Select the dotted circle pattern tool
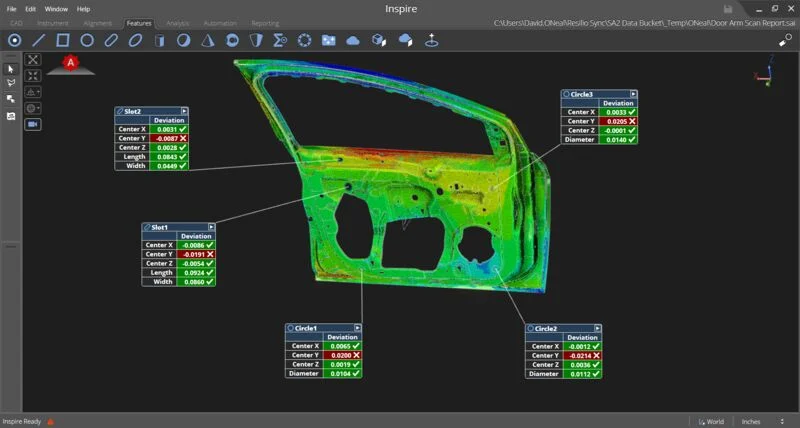 pos(305,40)
